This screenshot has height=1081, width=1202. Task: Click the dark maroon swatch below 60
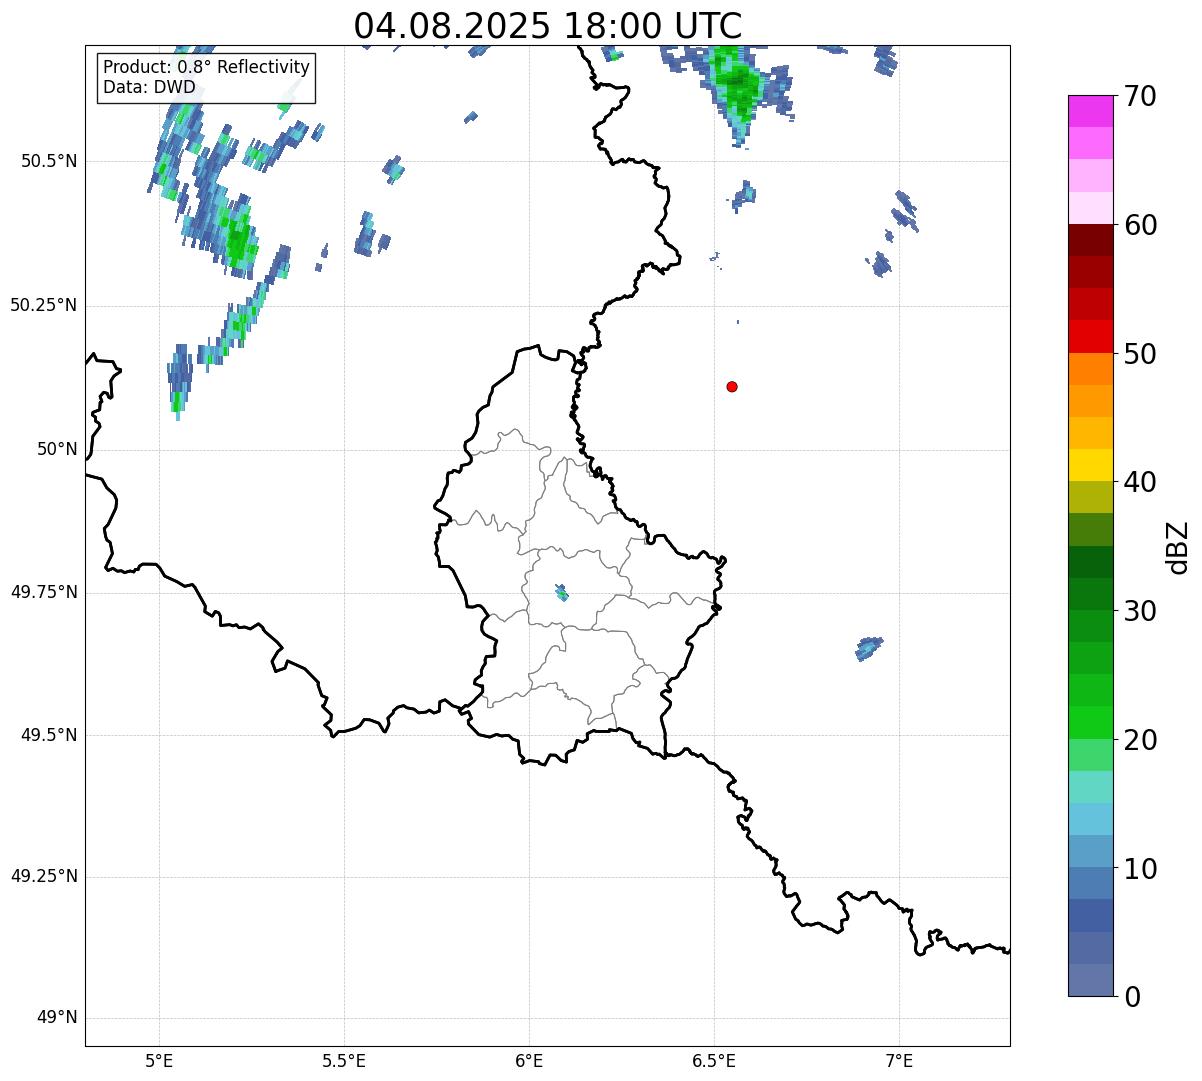[x=1091, y=240]
